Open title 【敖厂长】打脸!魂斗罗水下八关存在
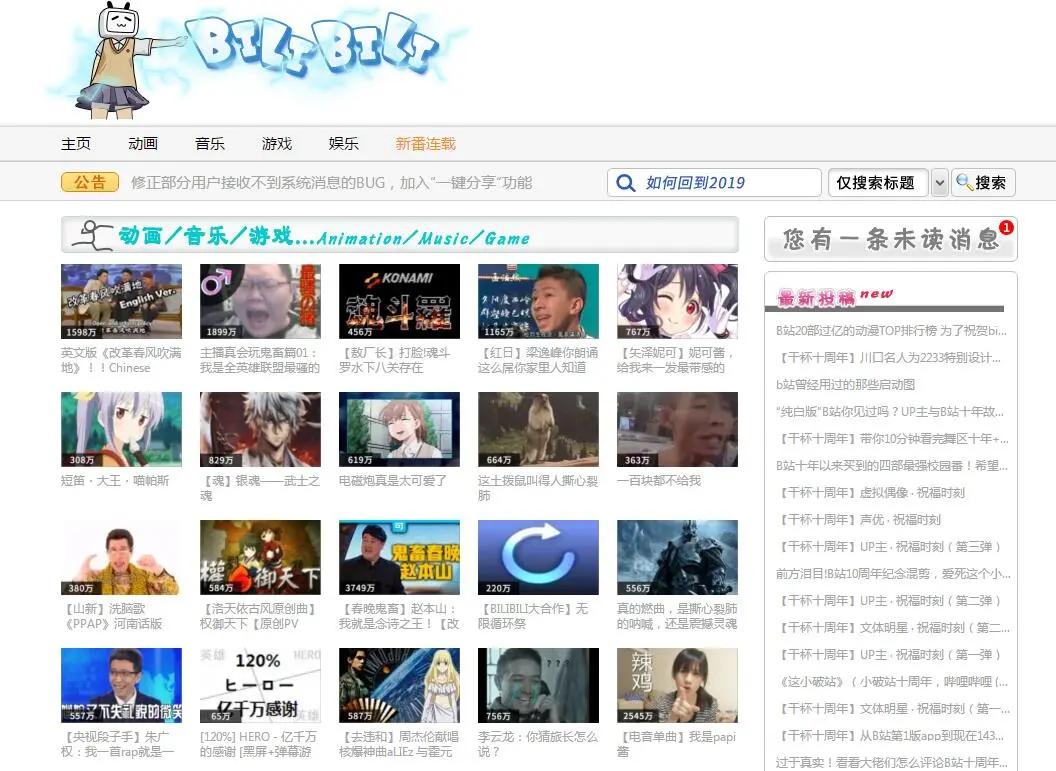The height and width of the screenshot is (771, 1056). click(x=395, y=360)
